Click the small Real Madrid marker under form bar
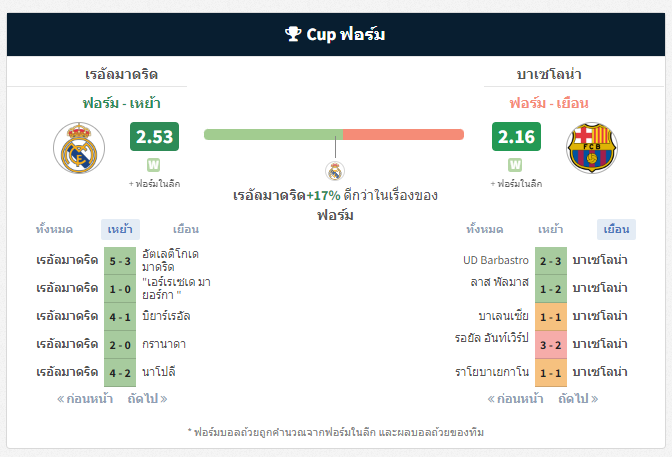This screenshot has width=672, height=457. click(335, 171)
